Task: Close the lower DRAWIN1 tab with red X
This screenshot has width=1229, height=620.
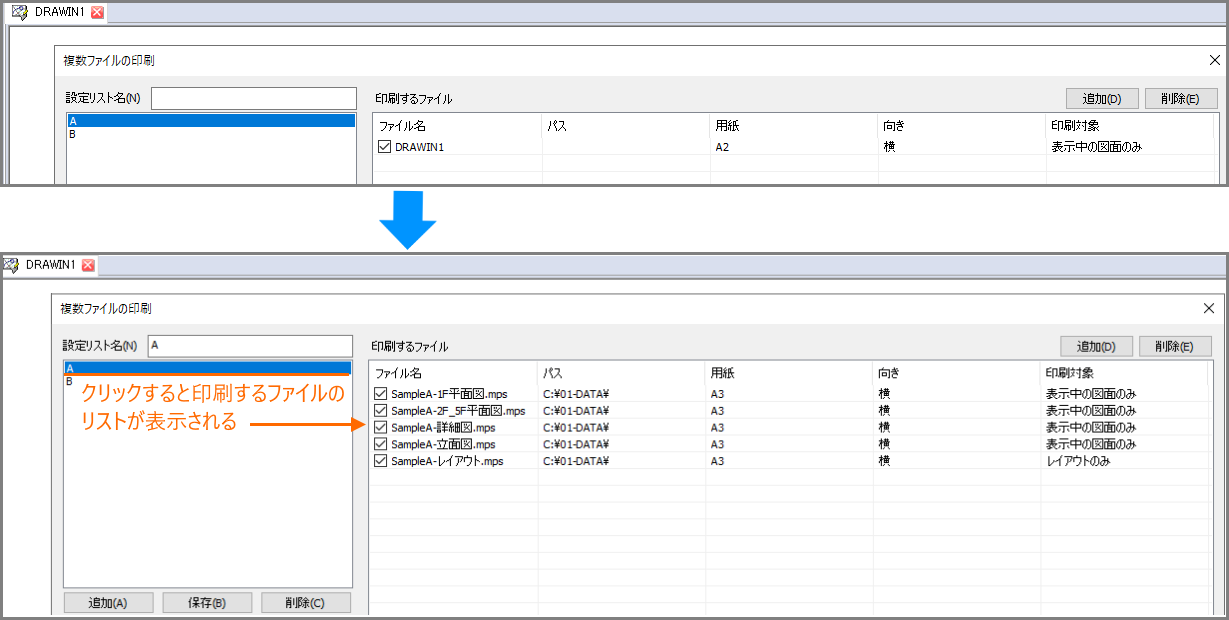Action: point(88,265)
